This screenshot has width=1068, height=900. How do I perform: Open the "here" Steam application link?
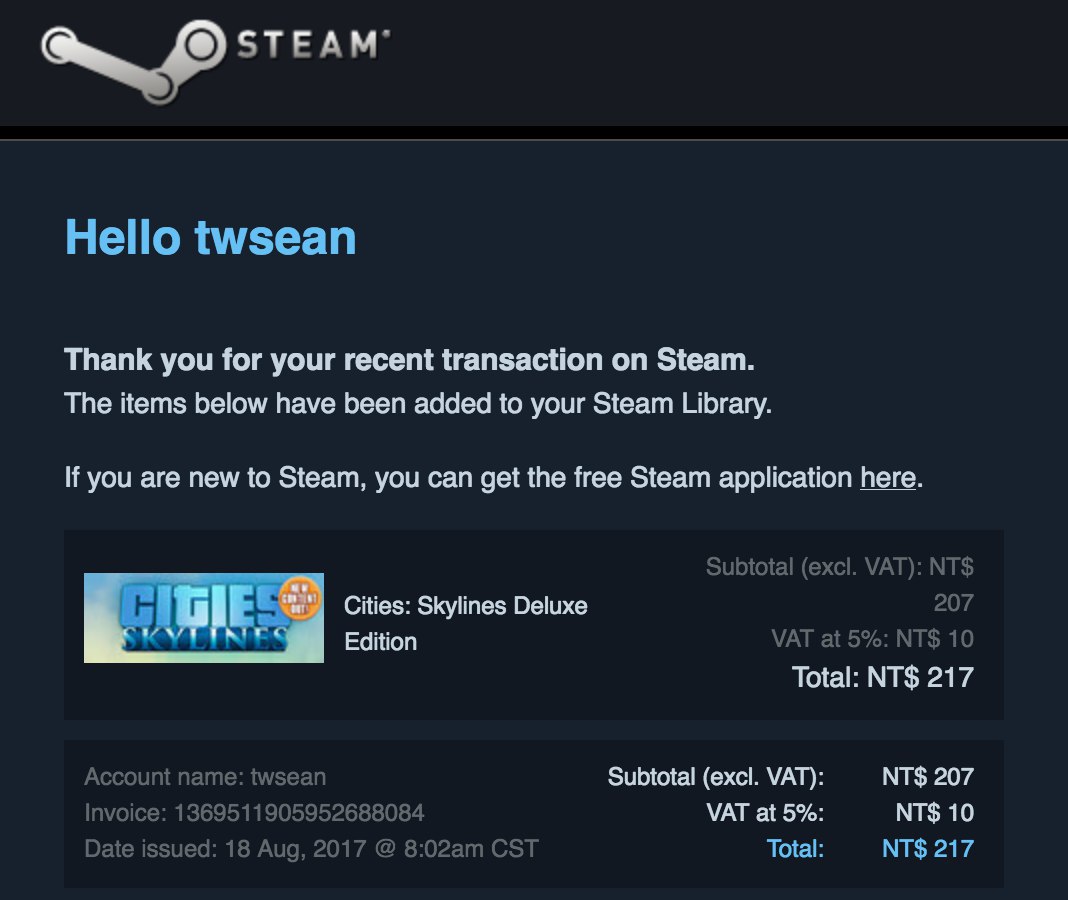(x=888, y=478)
